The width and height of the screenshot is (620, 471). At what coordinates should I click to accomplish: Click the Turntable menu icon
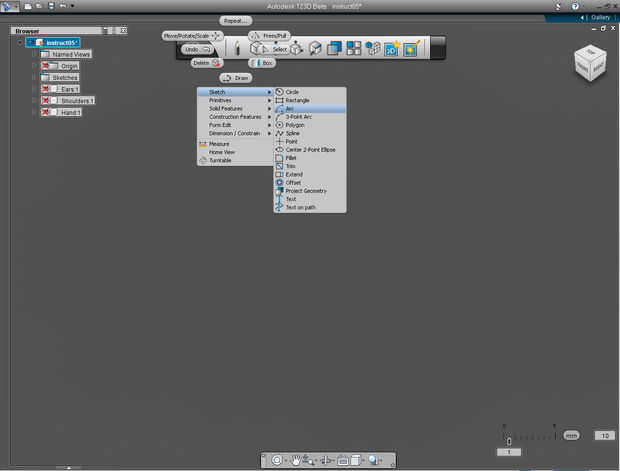point(203,161)
